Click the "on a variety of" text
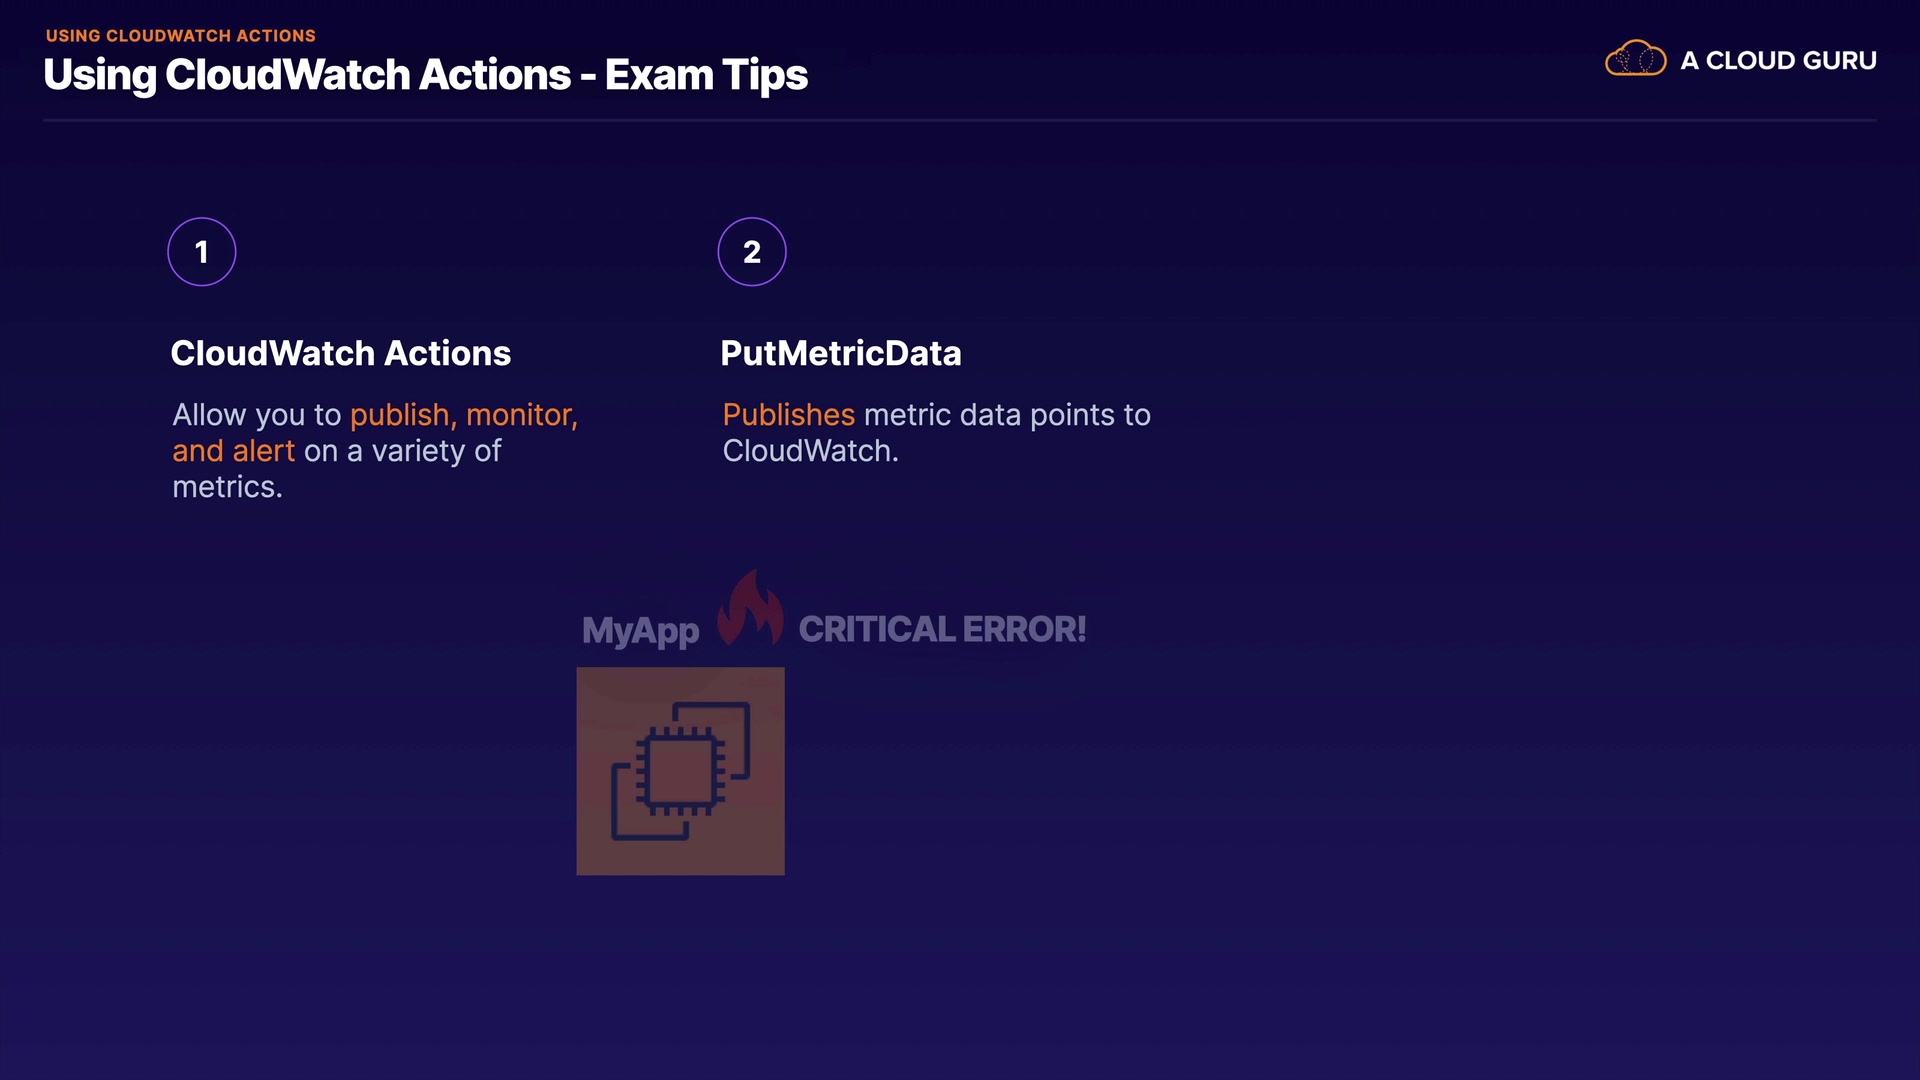1920x1080 pixels. pyautogui.click(x=402, y=451)
